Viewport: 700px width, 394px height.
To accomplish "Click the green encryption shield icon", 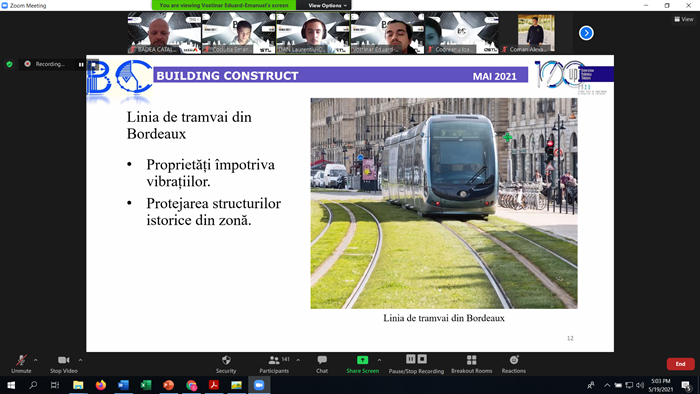I will (9, 64).
